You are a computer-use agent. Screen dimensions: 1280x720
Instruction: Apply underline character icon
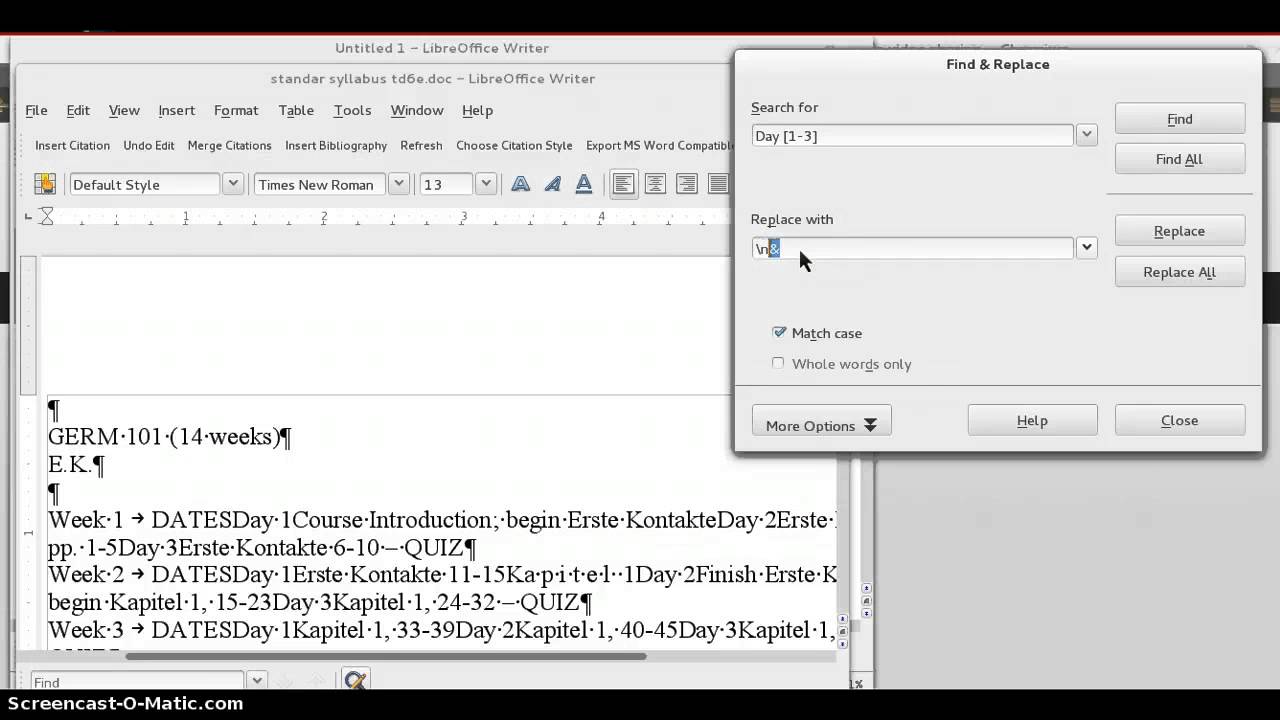tap(584, 184)
